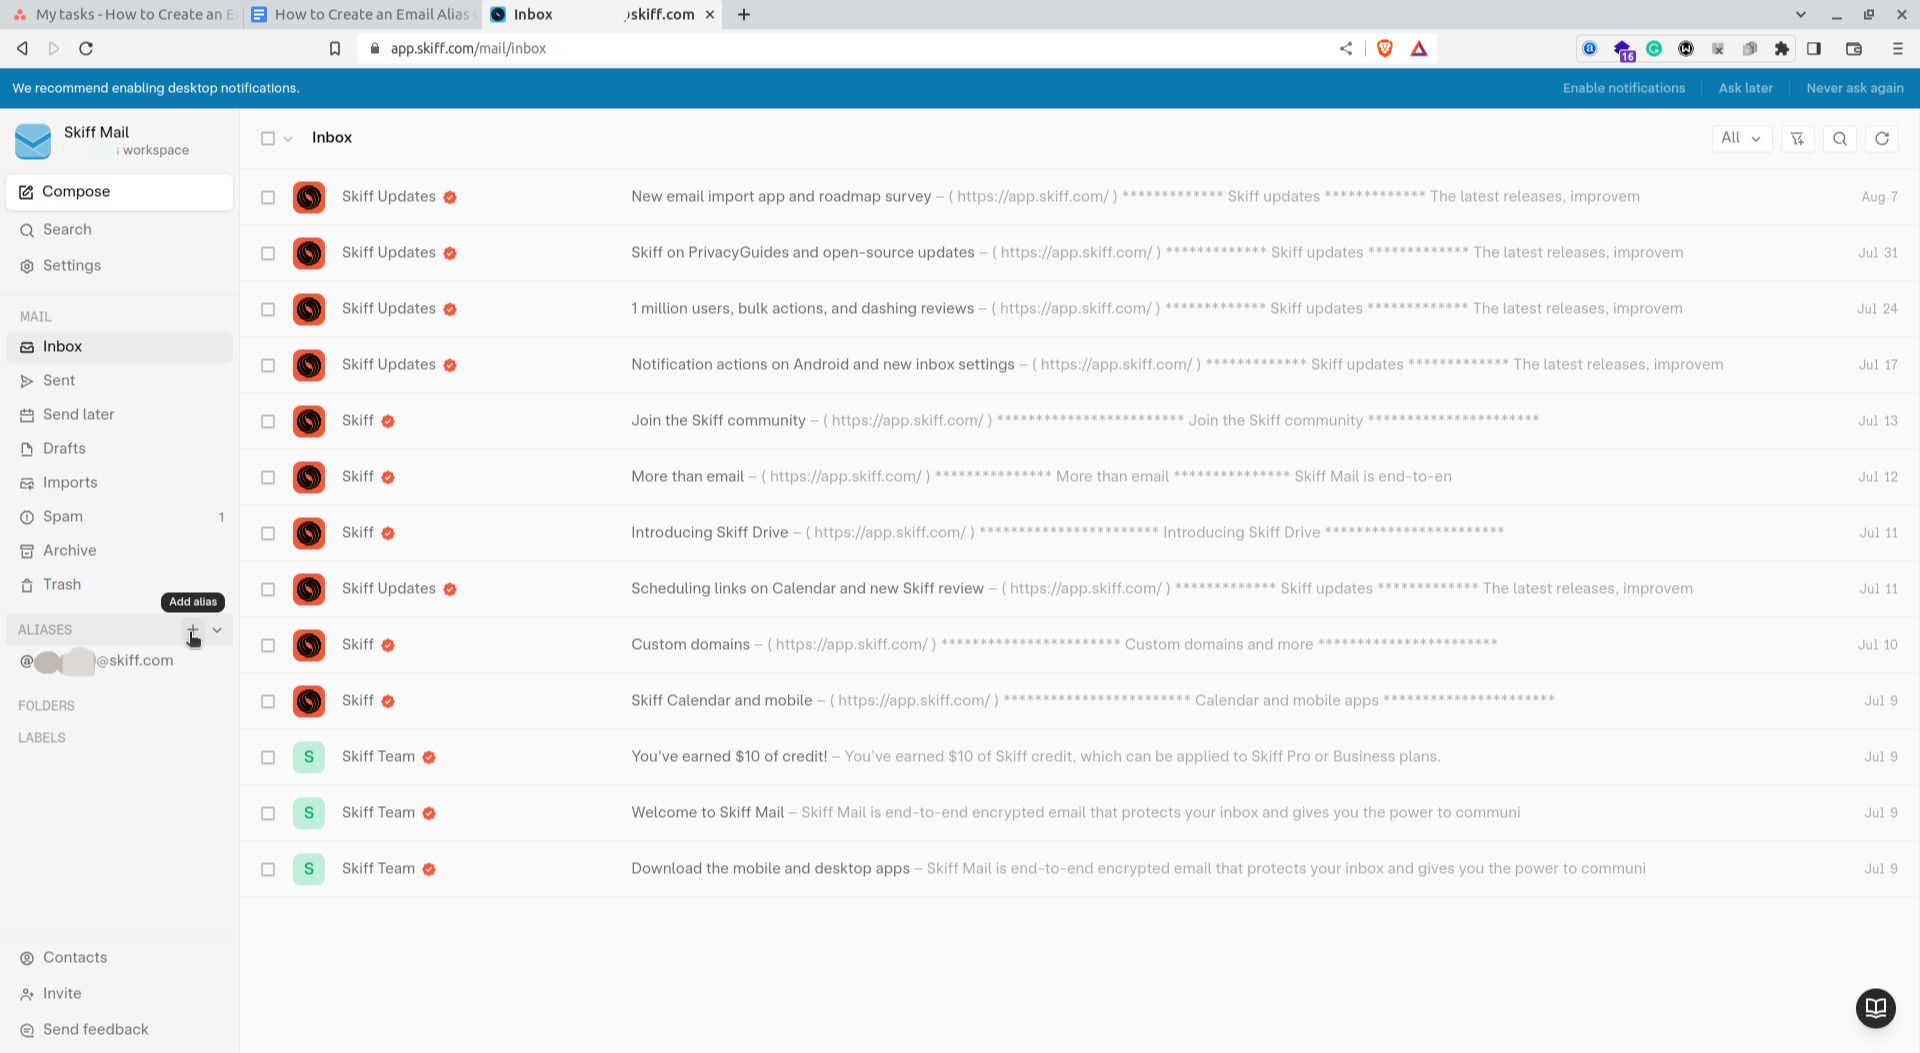Click the Add alias plus button
The height and width of the screenshot is (1053, 1920).
tap(192, 631)
